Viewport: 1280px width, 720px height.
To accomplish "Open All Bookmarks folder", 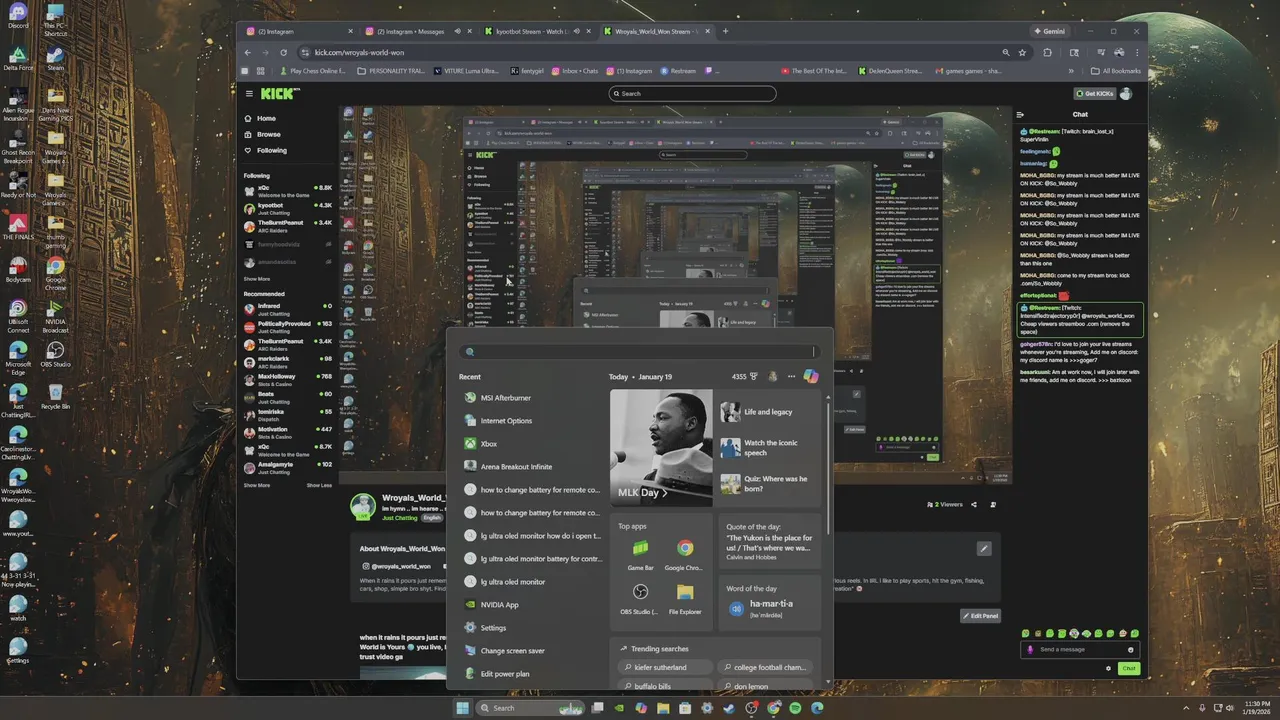I will click(x=1115, y=71).
